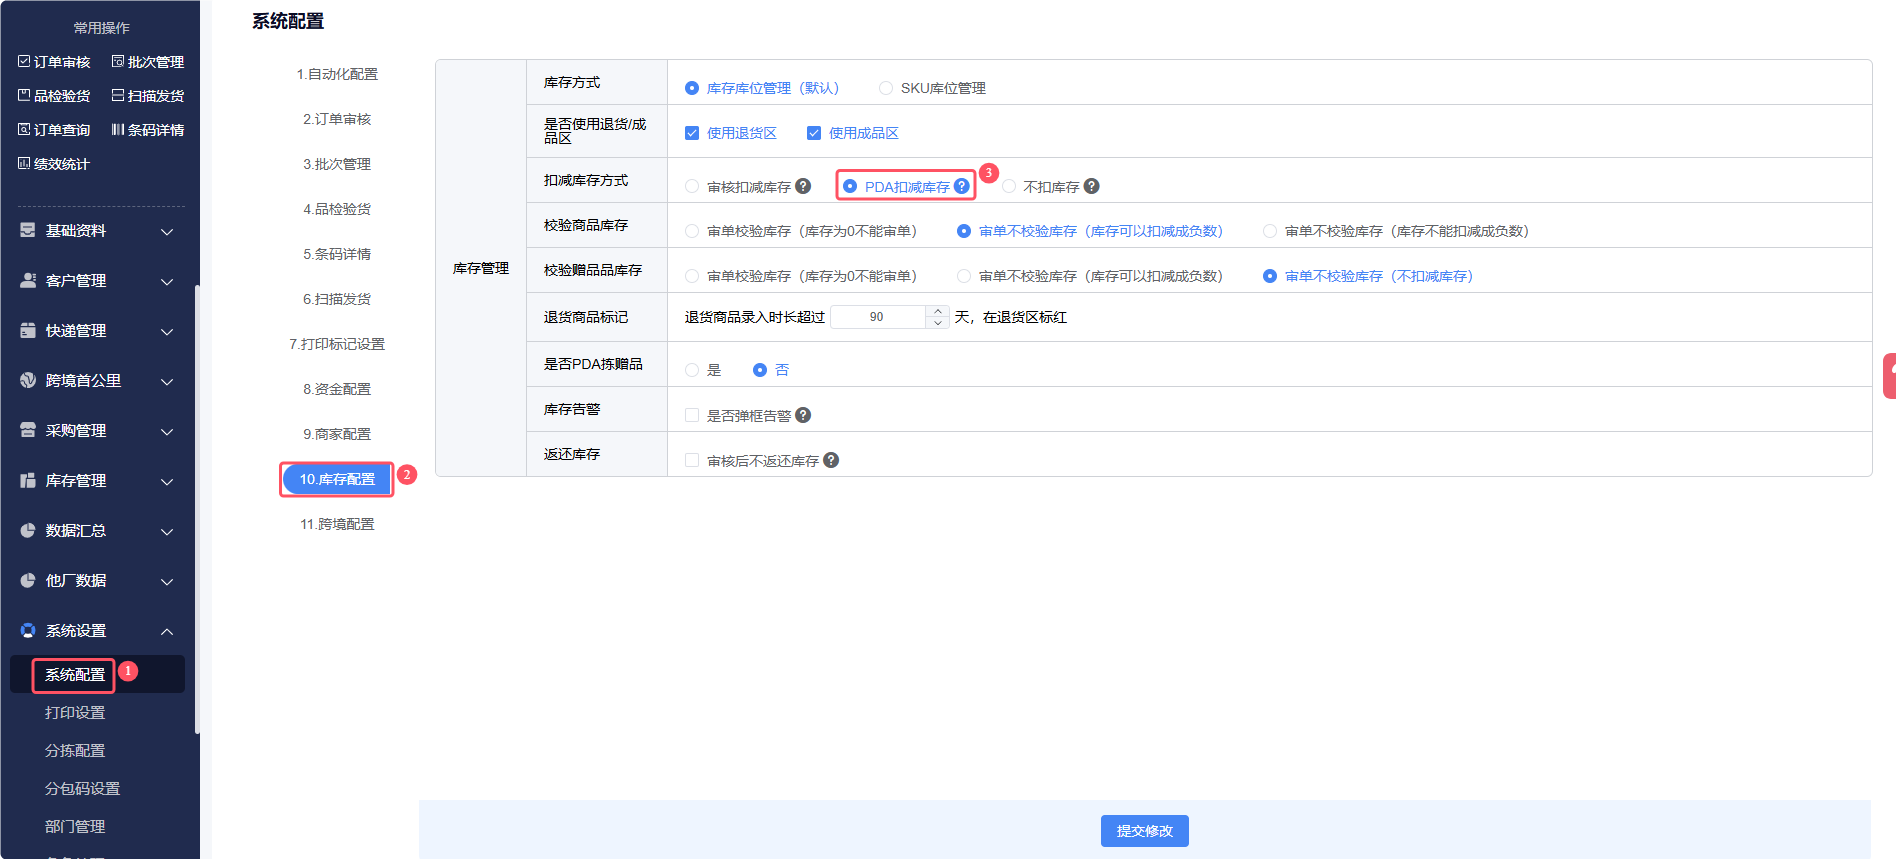Uncheck the 使用退货区 checkbox
This screenshot has height=859, width=1896.
(692, 133)
